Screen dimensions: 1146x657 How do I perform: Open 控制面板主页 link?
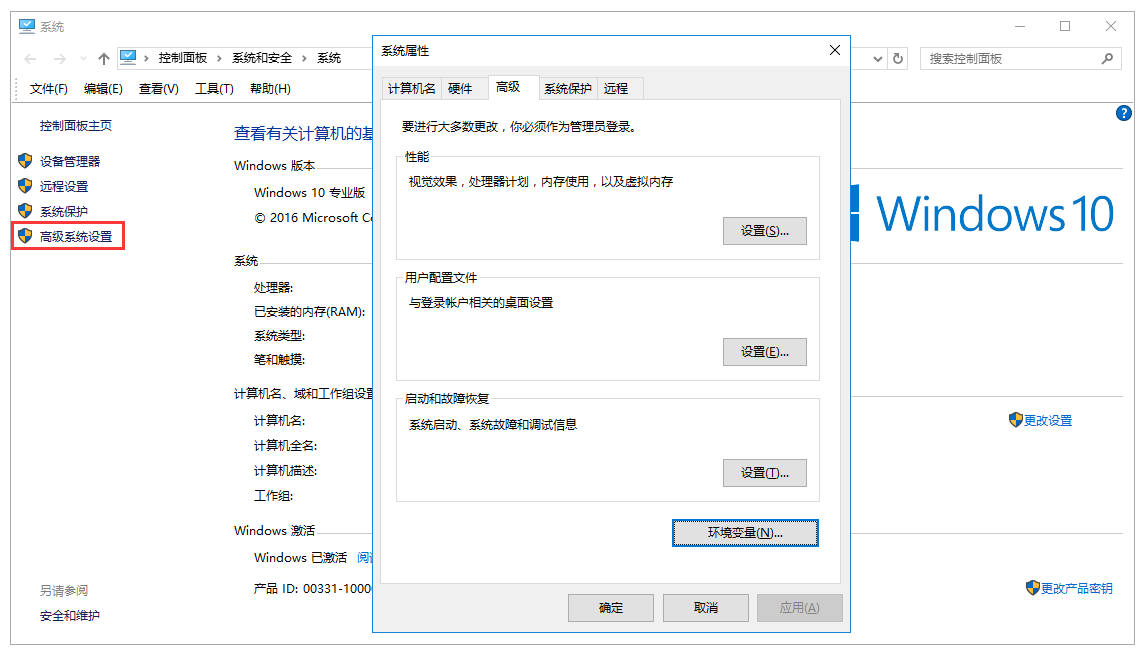(76, 126)
